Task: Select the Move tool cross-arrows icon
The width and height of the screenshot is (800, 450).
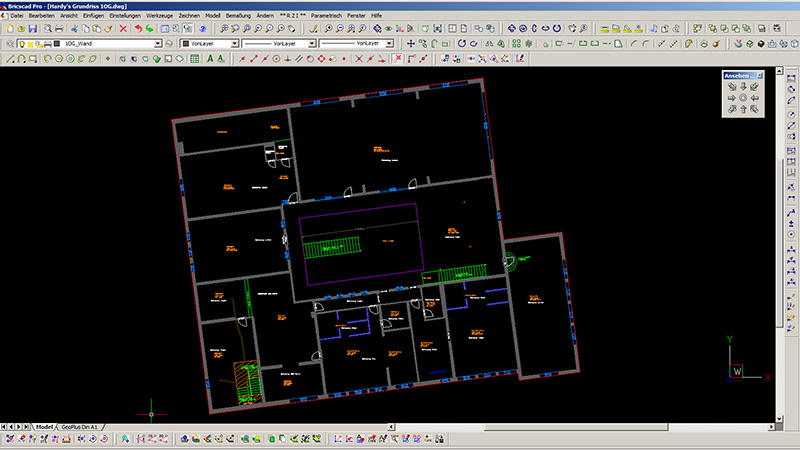Action: click(411, 44)
